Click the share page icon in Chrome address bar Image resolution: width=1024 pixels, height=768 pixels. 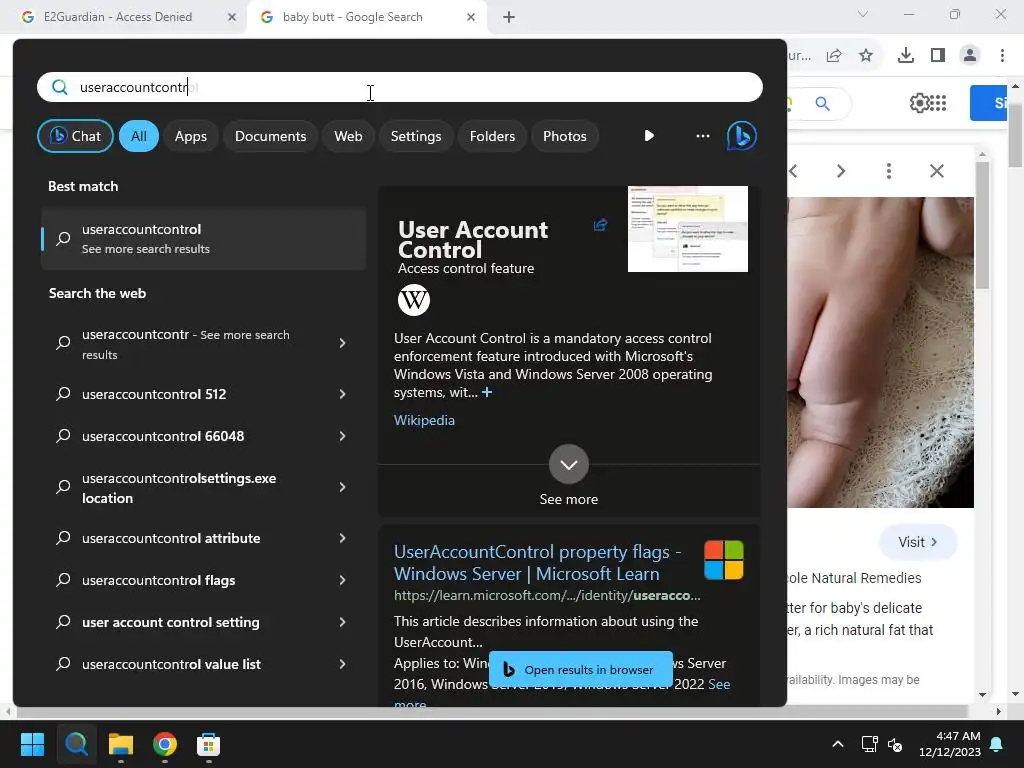[834, 56]
